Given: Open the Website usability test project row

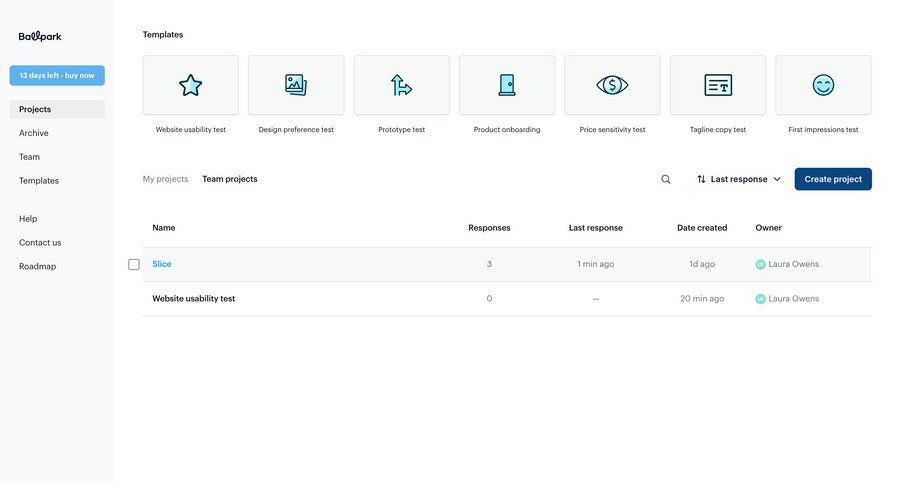Looking at the screenshot, I should (x=194, y=299).
